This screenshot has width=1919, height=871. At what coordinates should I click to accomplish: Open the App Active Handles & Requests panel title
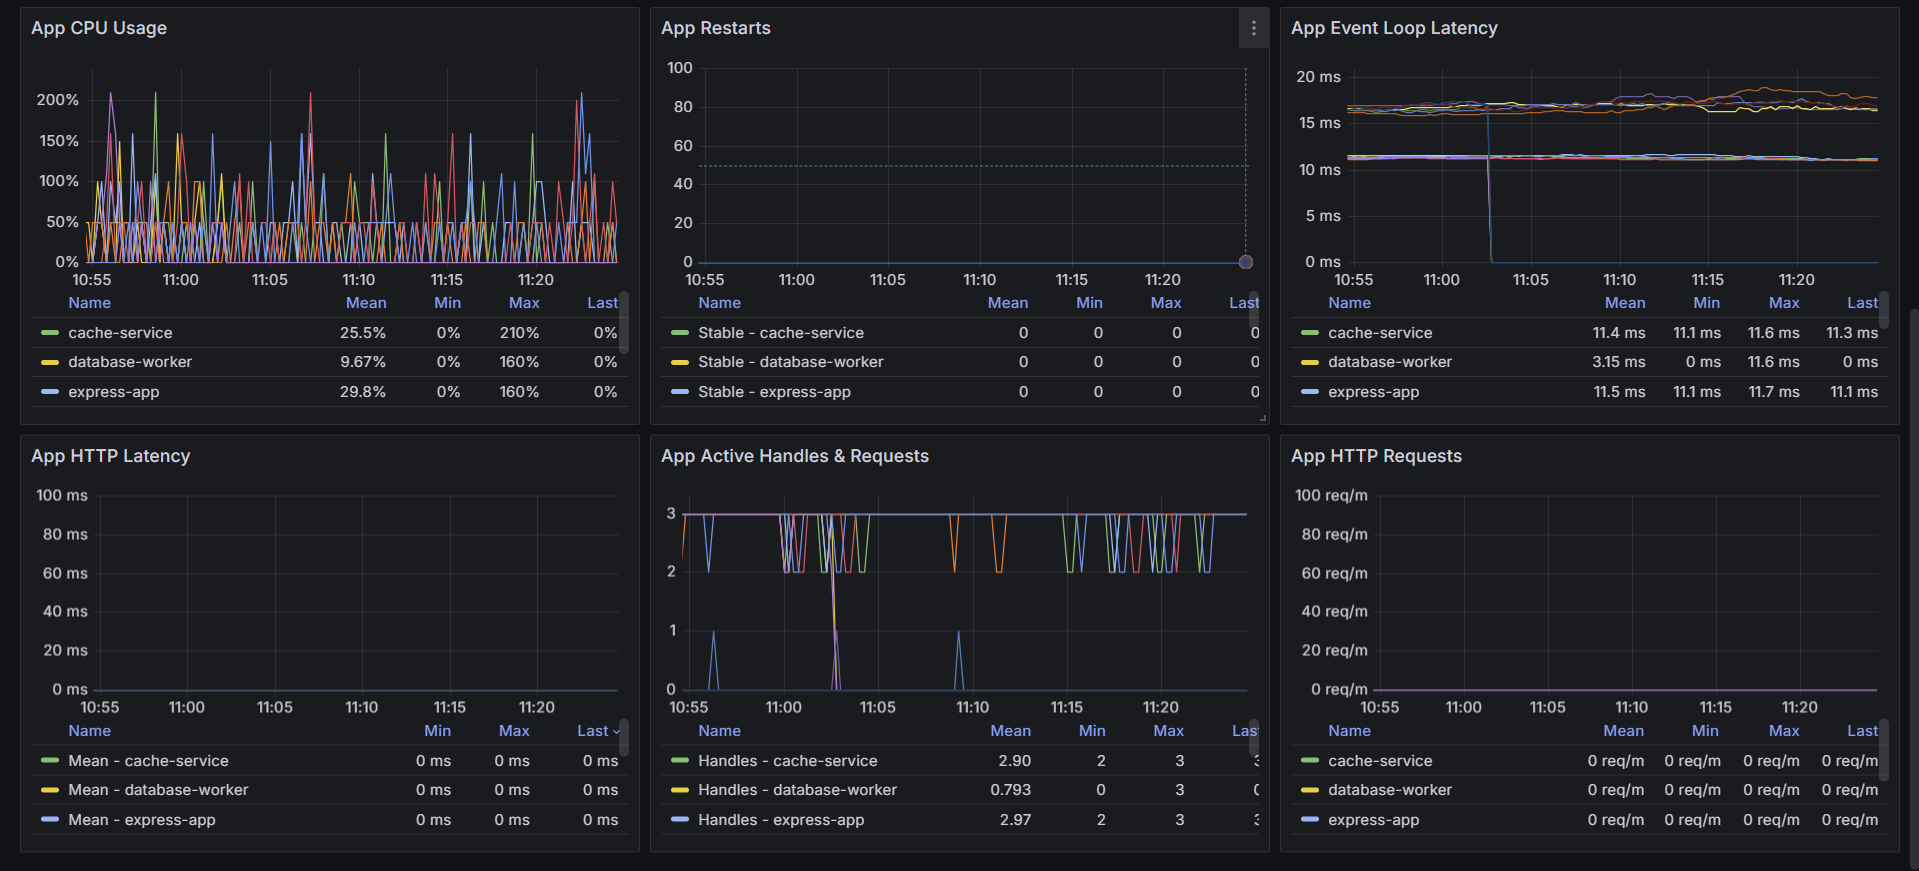pos(795,456)
